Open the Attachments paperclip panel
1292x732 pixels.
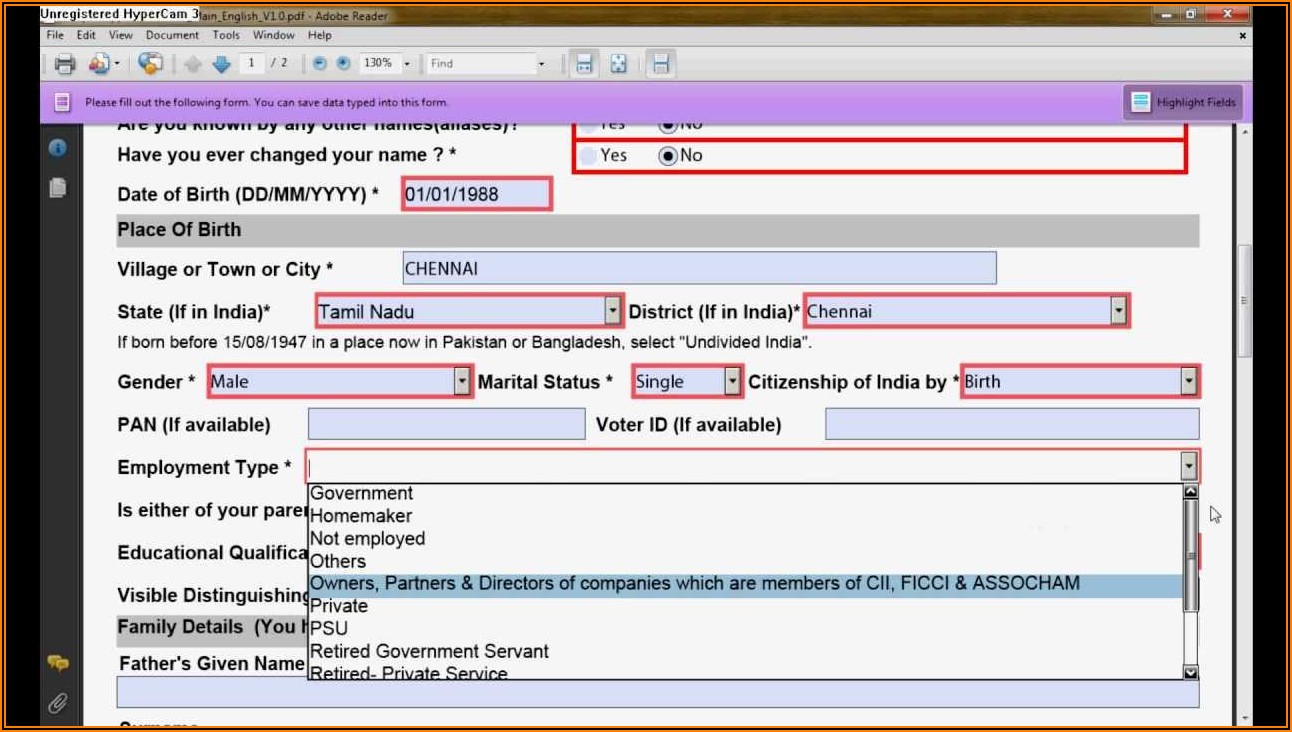58,703
